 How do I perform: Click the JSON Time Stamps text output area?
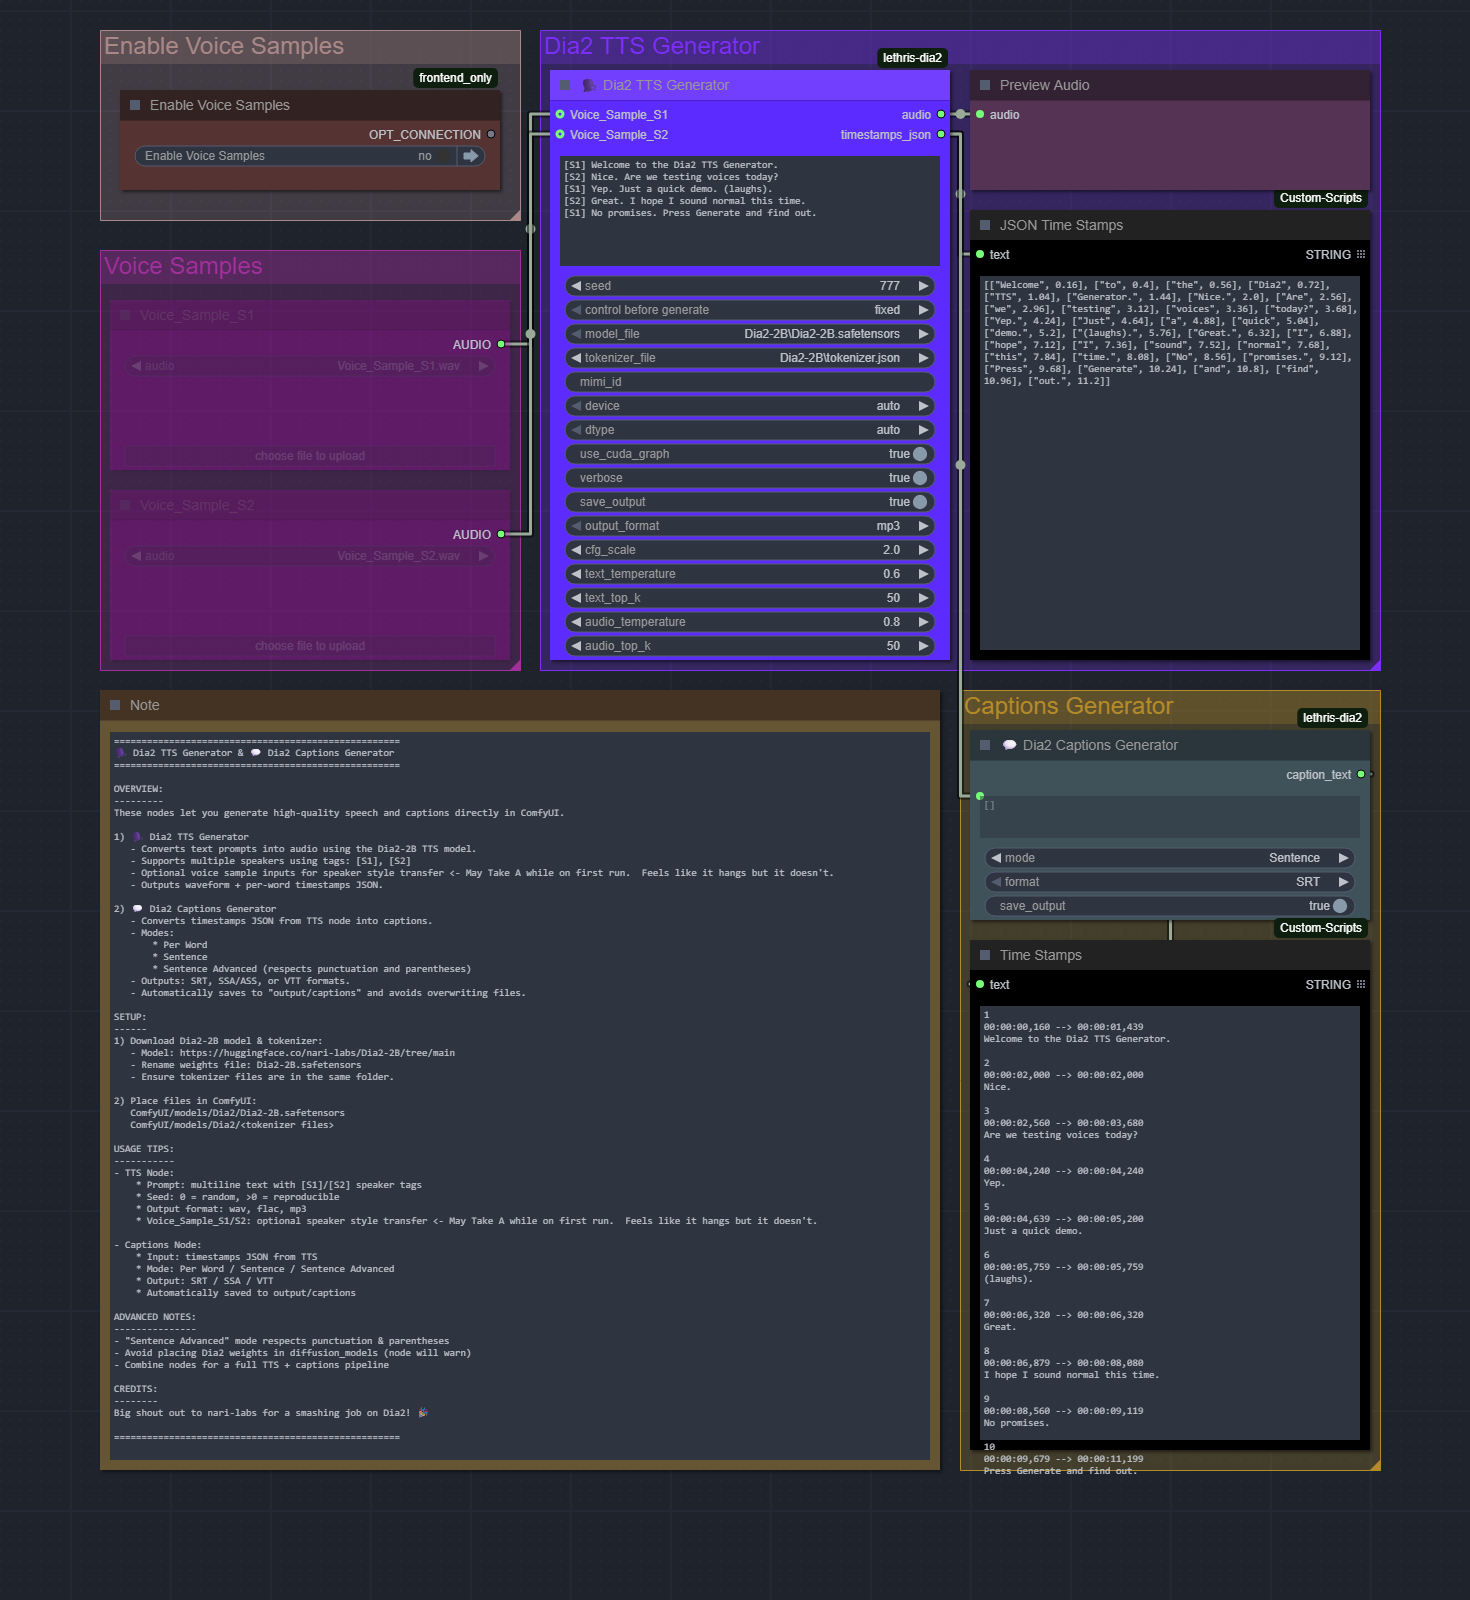coord(1170,463)
